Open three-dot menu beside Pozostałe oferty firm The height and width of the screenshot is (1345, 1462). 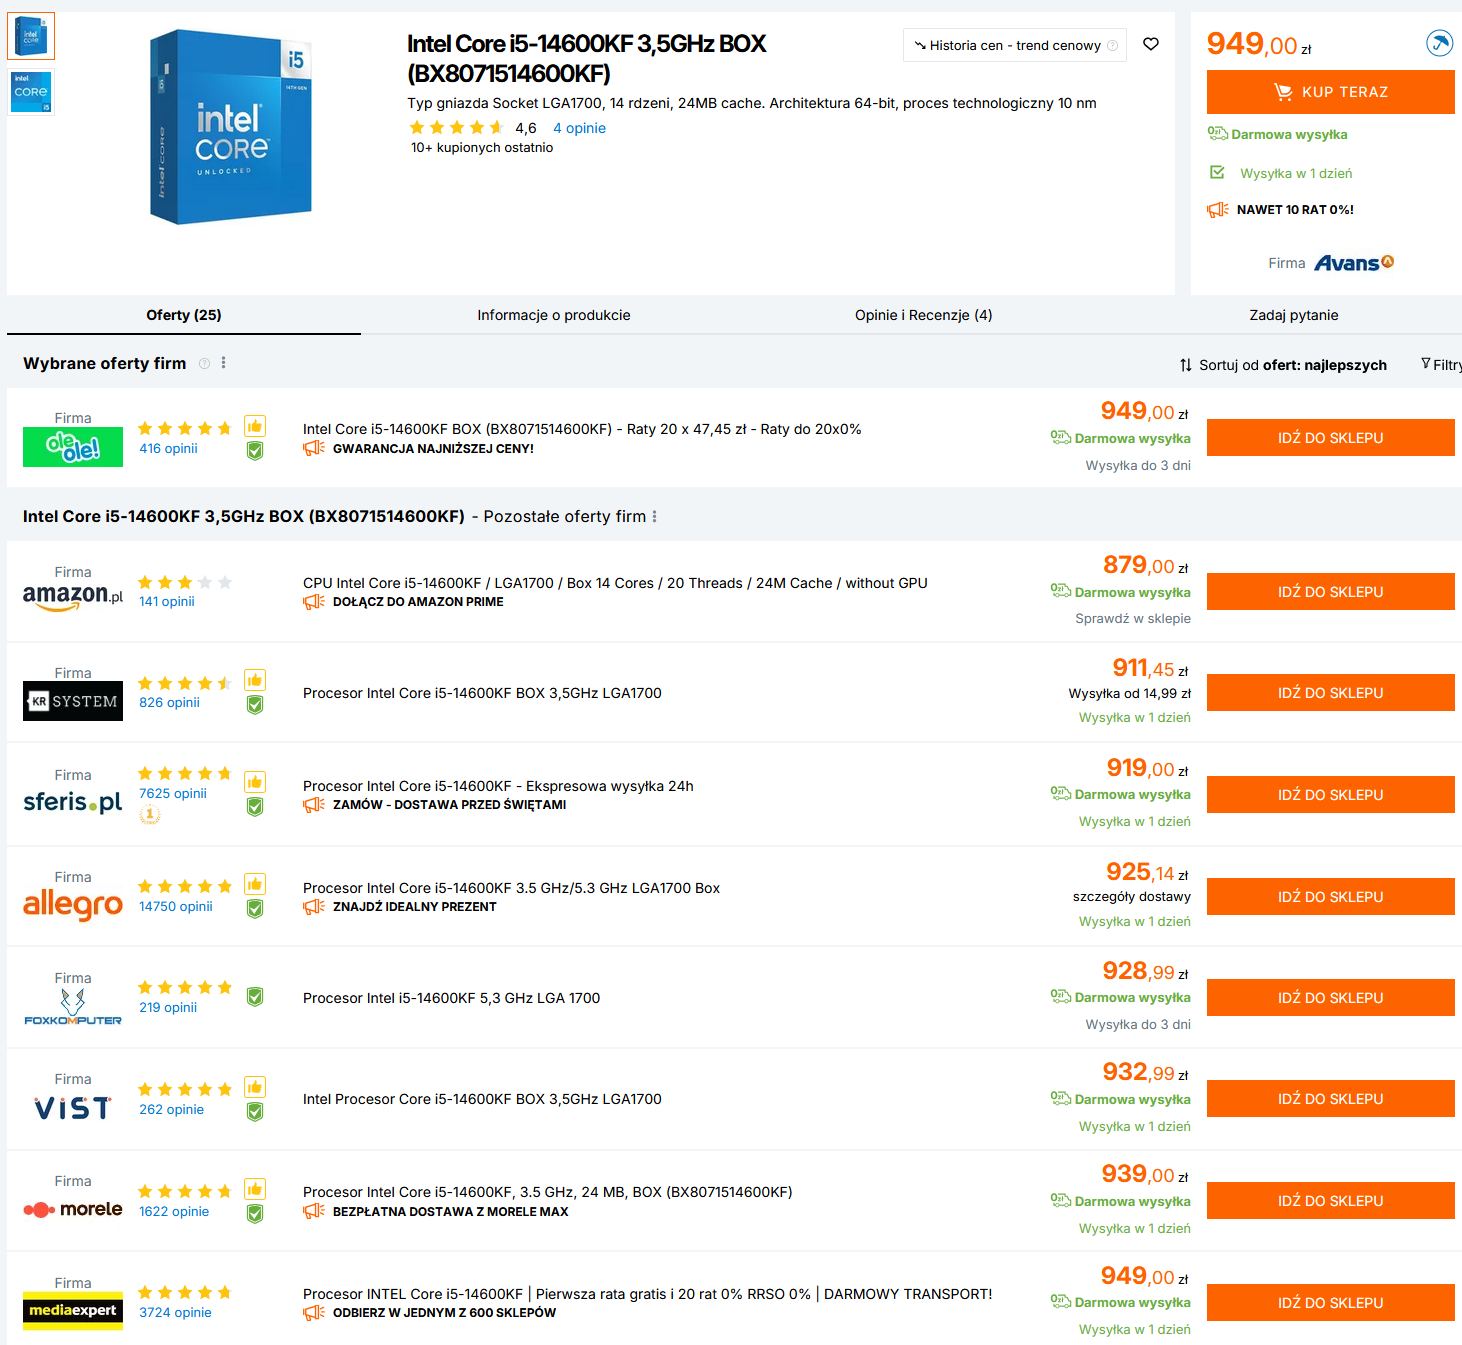pos(654,517)
